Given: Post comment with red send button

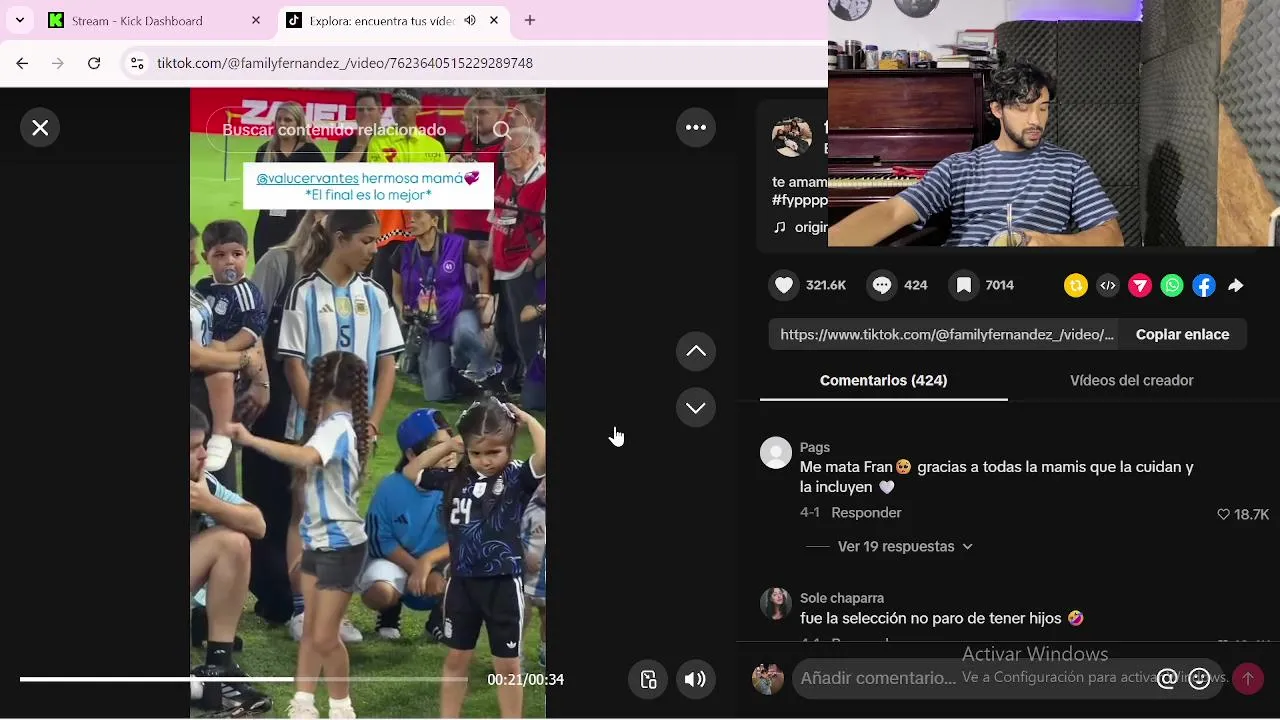Looking at the screenshot, I should (1248, 679).
